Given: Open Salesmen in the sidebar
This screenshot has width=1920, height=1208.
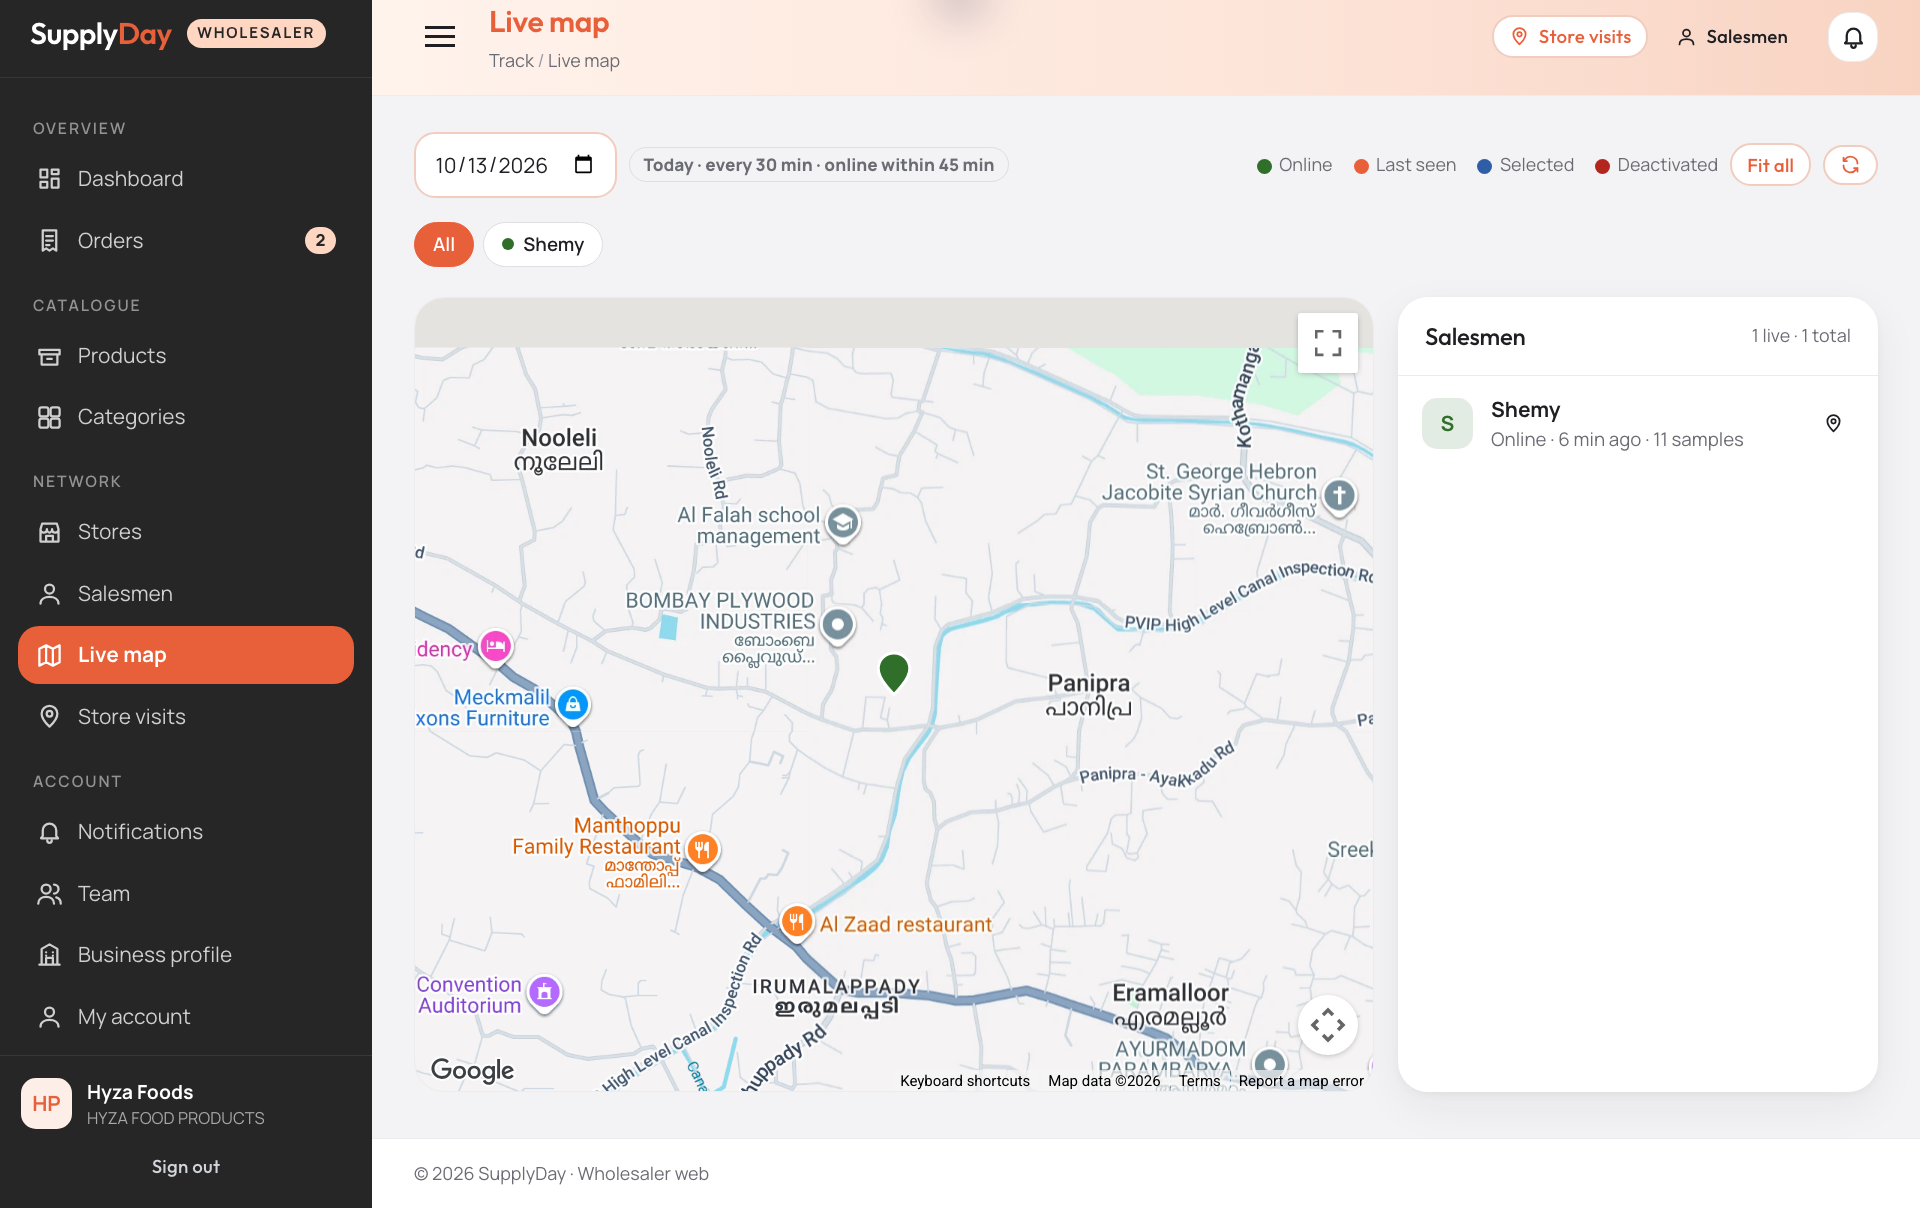Looking at the screenshot, I should click(x=186, y=594).
